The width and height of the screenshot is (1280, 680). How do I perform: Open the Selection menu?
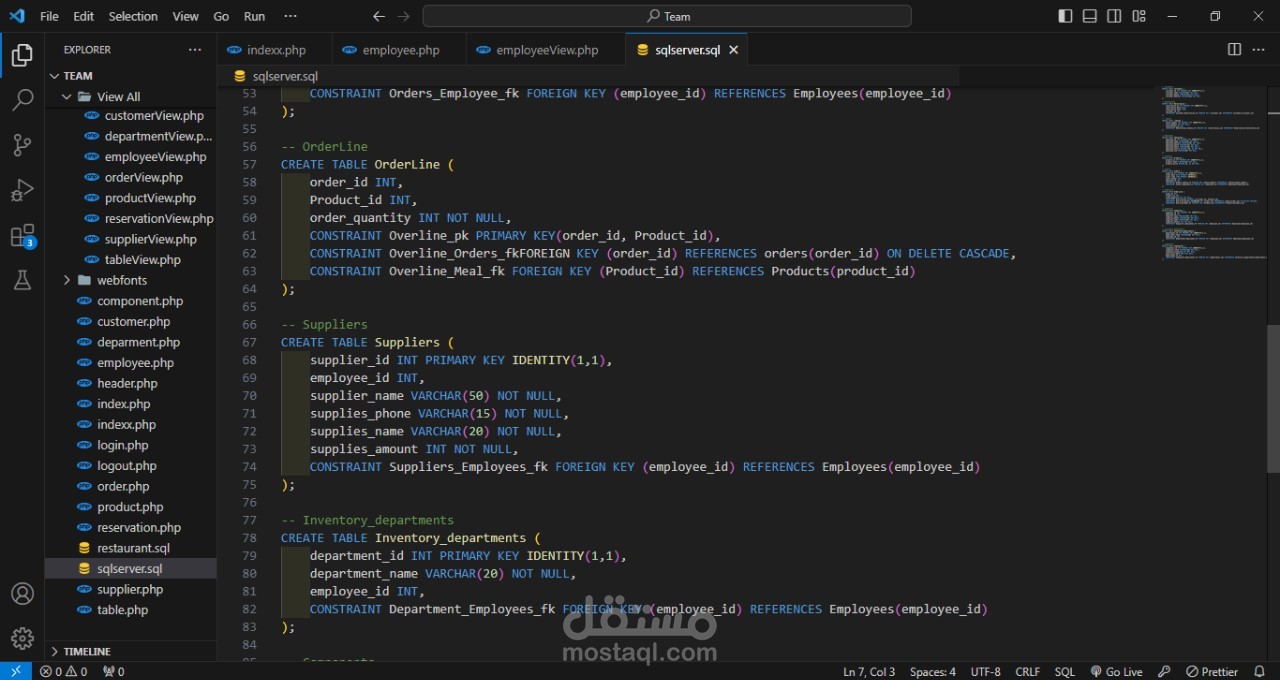(133, 16)
